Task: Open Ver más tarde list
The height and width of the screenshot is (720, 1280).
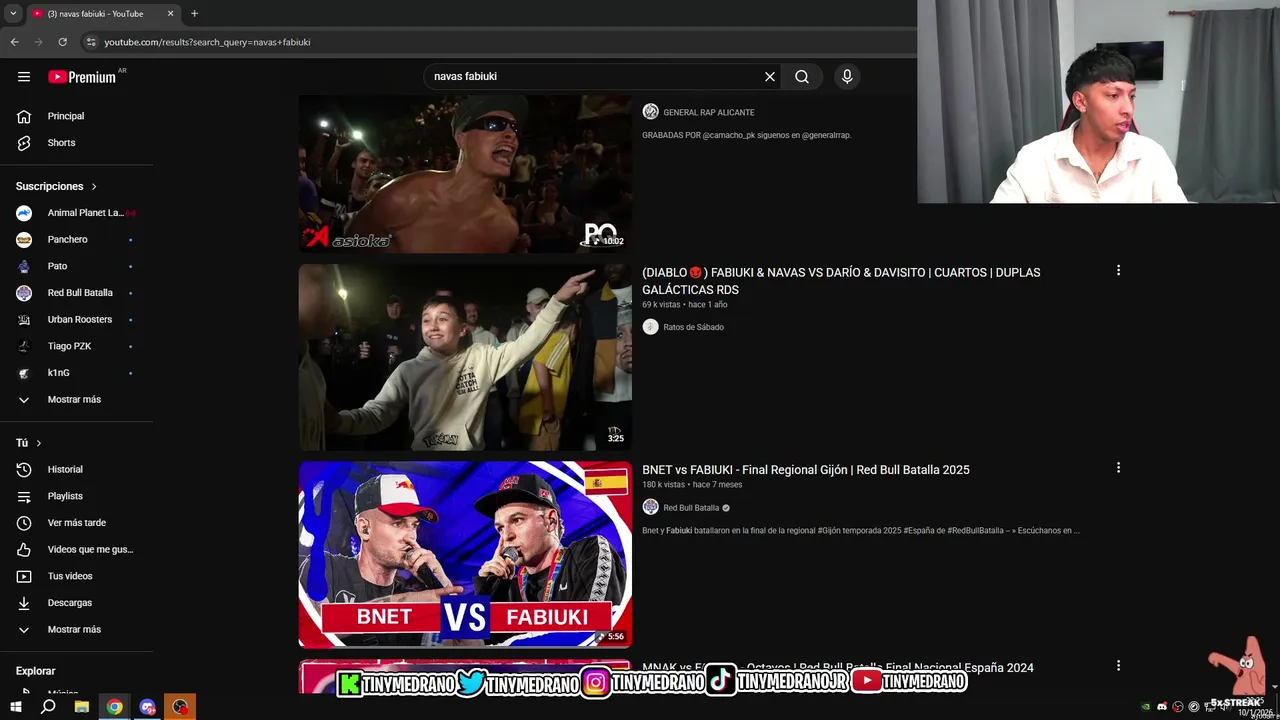Action: pos(76,523)
